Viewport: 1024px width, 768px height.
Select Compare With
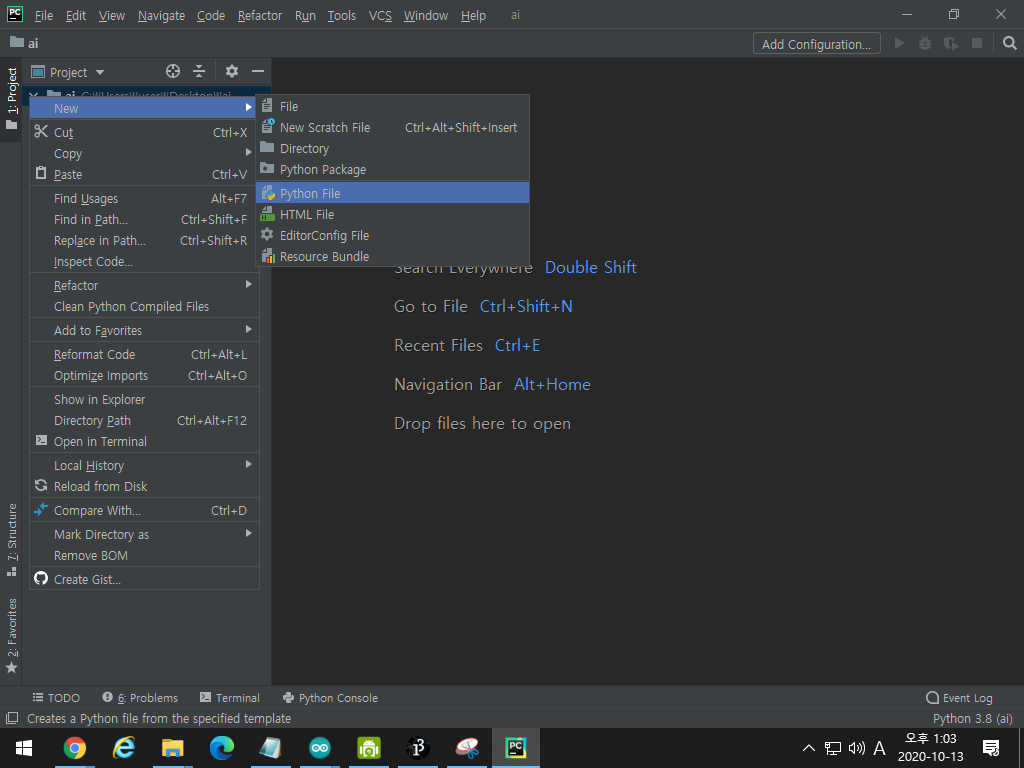[x=144, y=511]
